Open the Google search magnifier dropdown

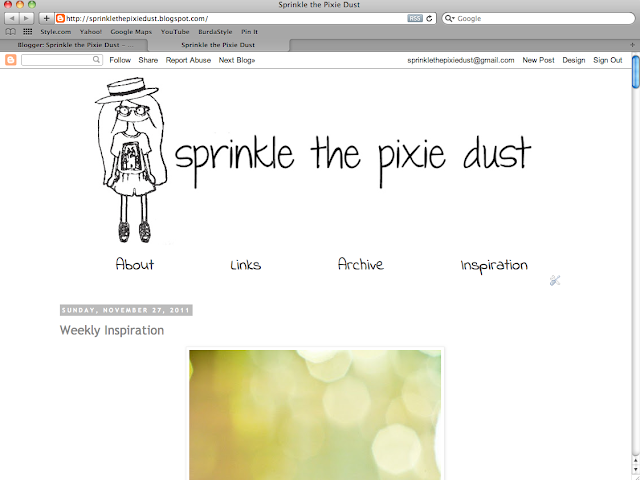point(449,18)
